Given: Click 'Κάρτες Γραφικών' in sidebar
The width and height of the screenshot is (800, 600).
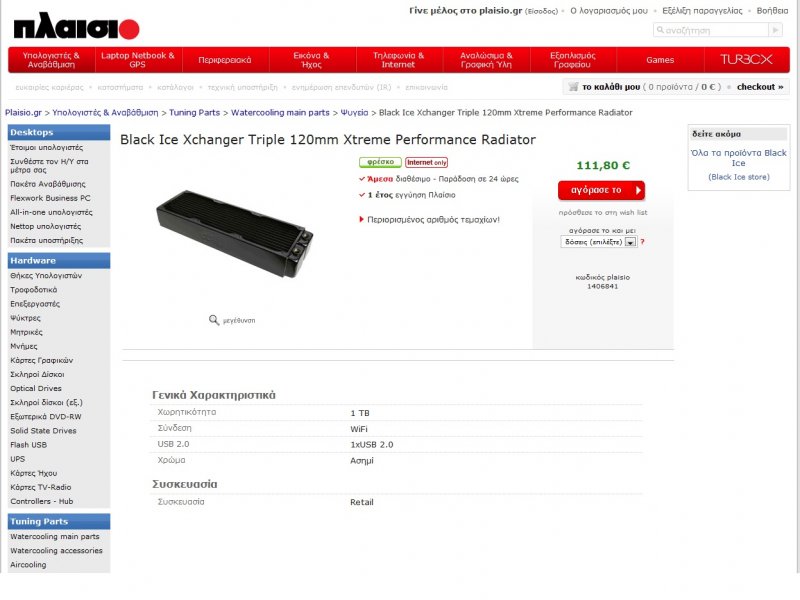Looking at the screenshot, I should [x=41, y=360].
